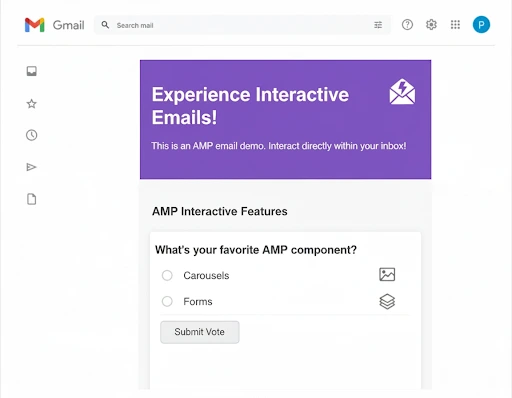Click the 'AMP Interactive Features' heading
Screen dimensions: 512x398
(220, 211)
